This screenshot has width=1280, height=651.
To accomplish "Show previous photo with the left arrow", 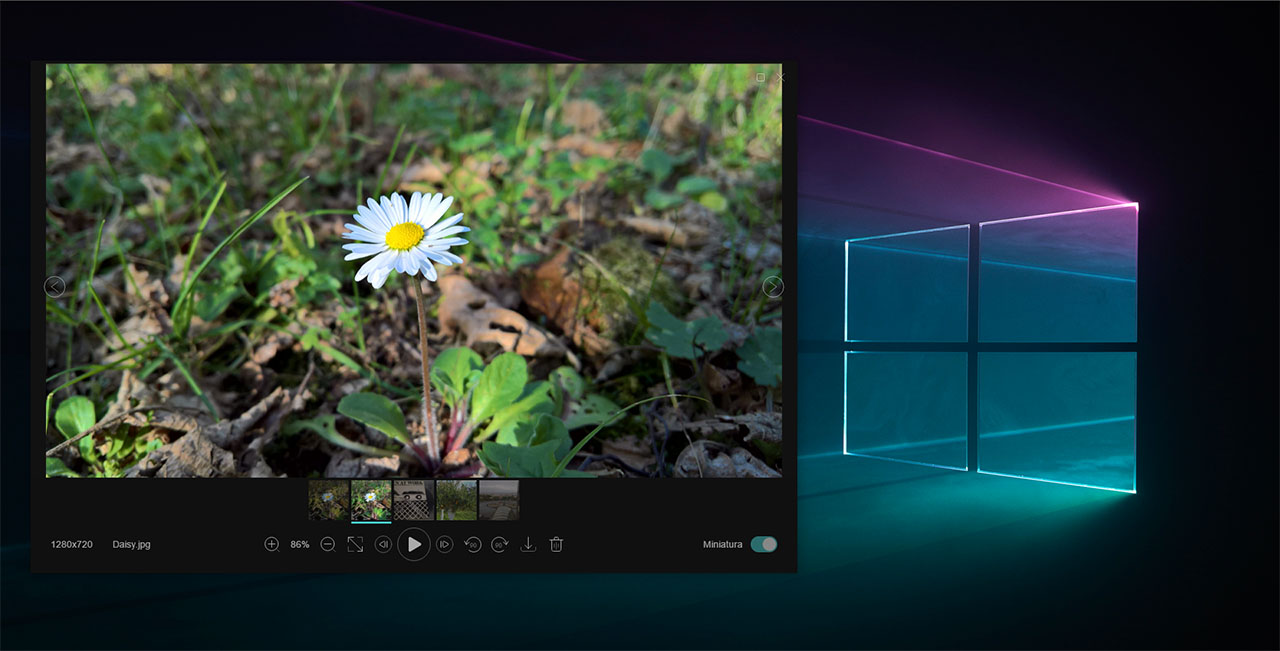I will click(x=55, y=287).
